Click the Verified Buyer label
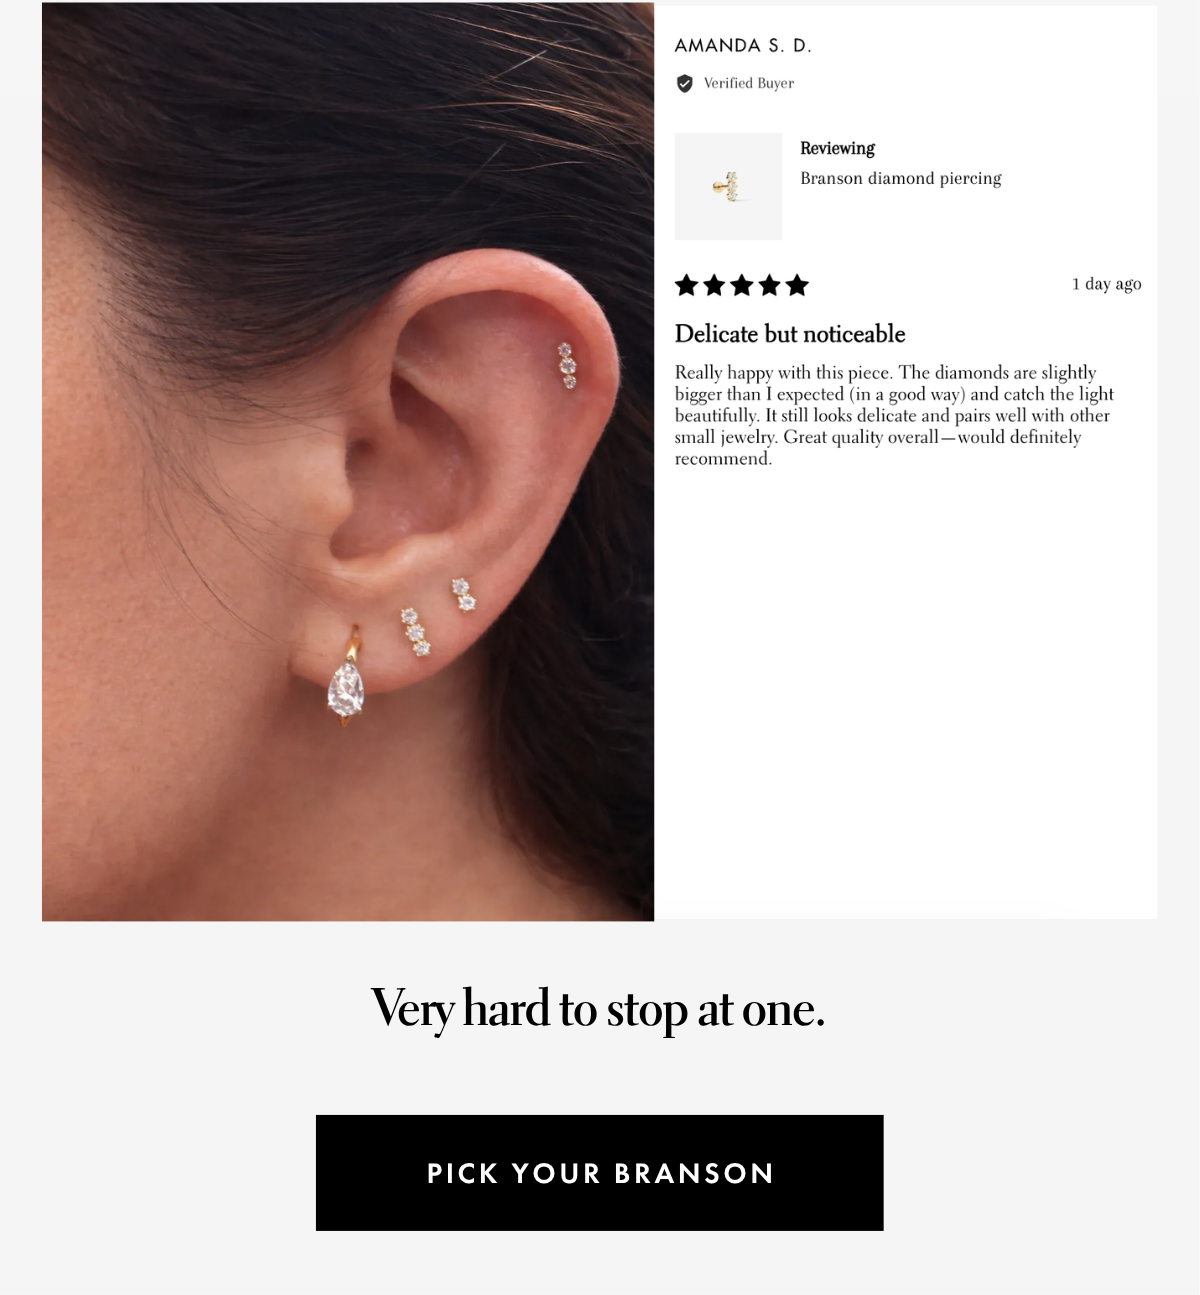Screen dimensions: 1200x1295 pos(749,84)
